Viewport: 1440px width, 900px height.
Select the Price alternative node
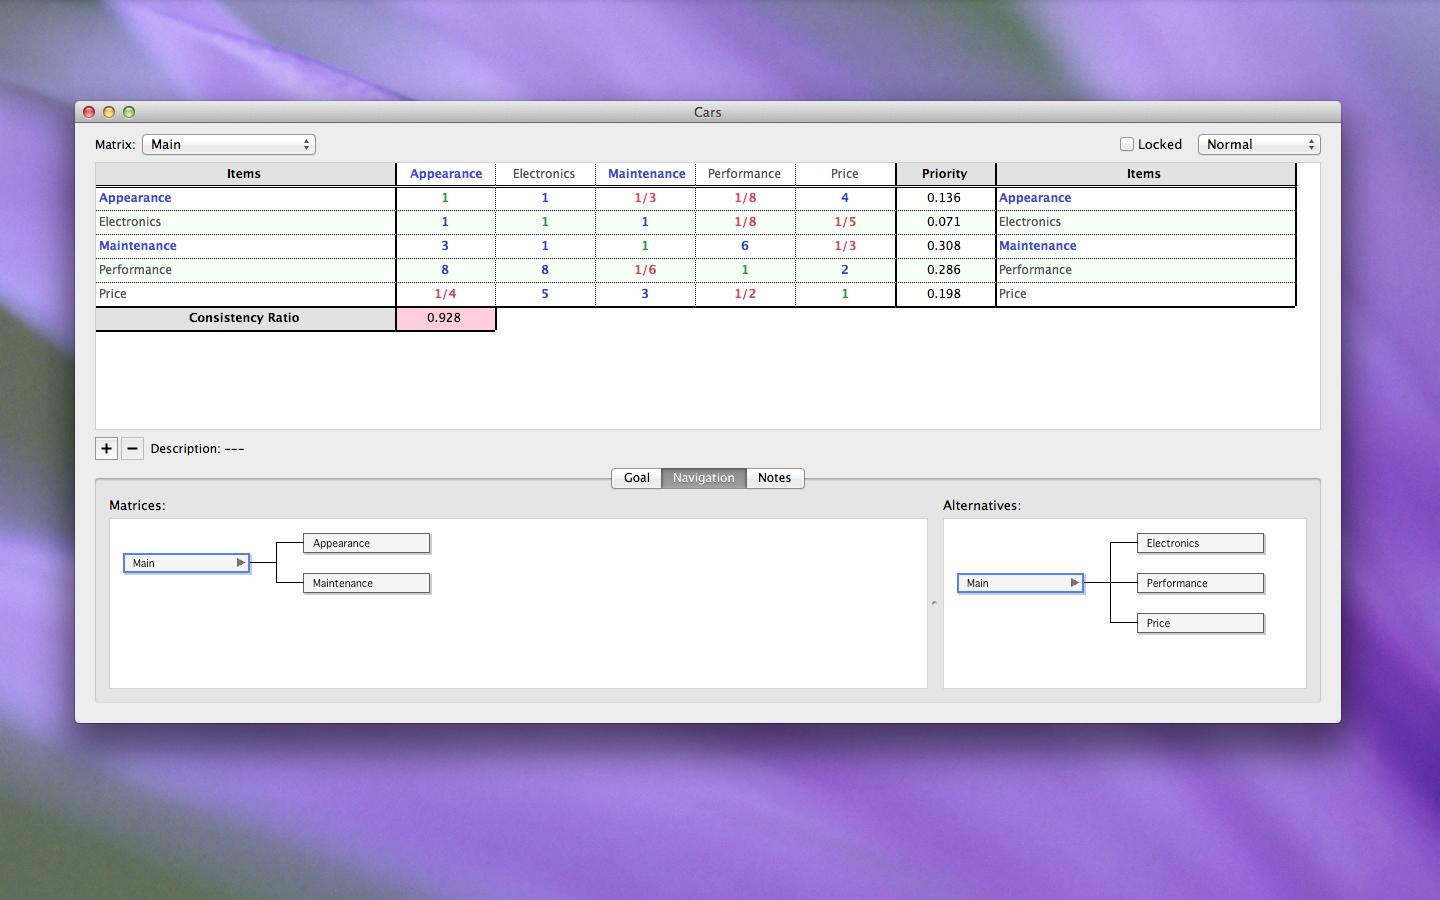1200,623
